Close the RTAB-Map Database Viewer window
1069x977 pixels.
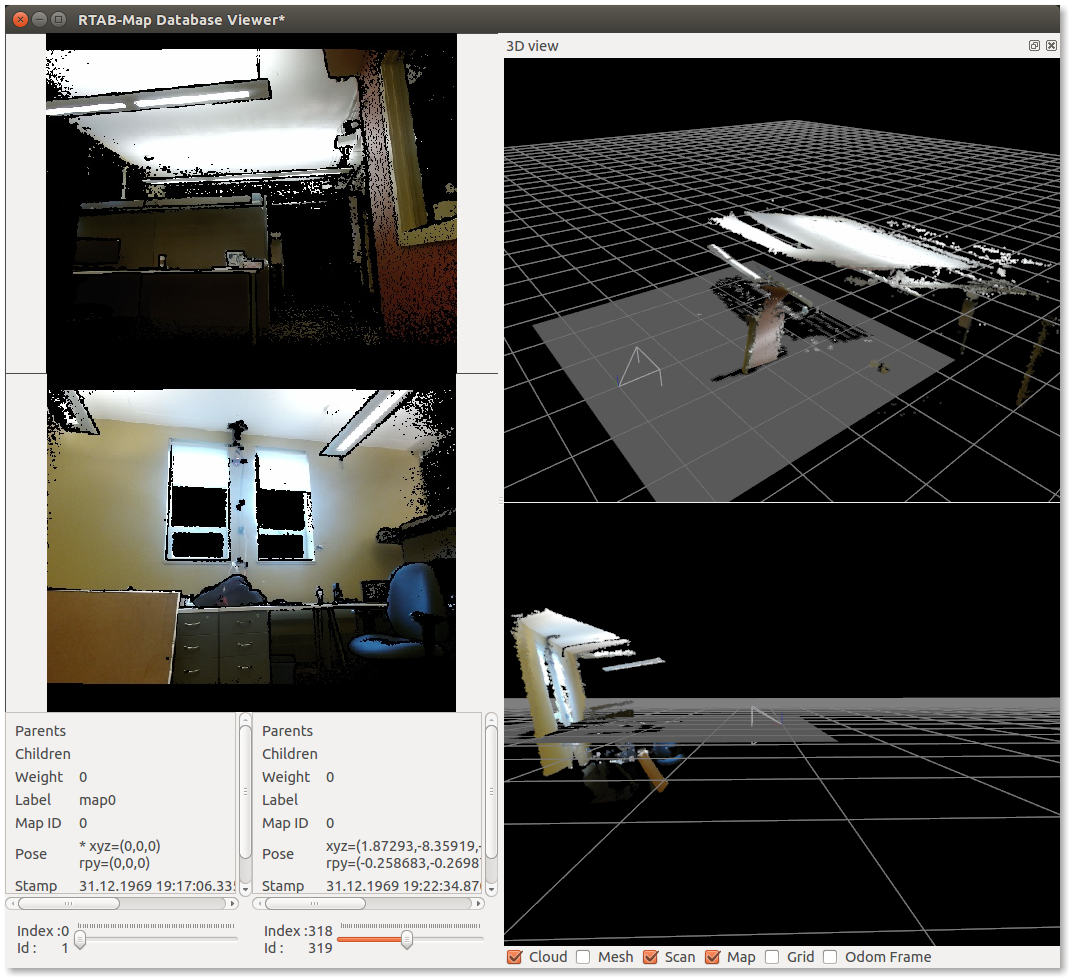(19, 19)
